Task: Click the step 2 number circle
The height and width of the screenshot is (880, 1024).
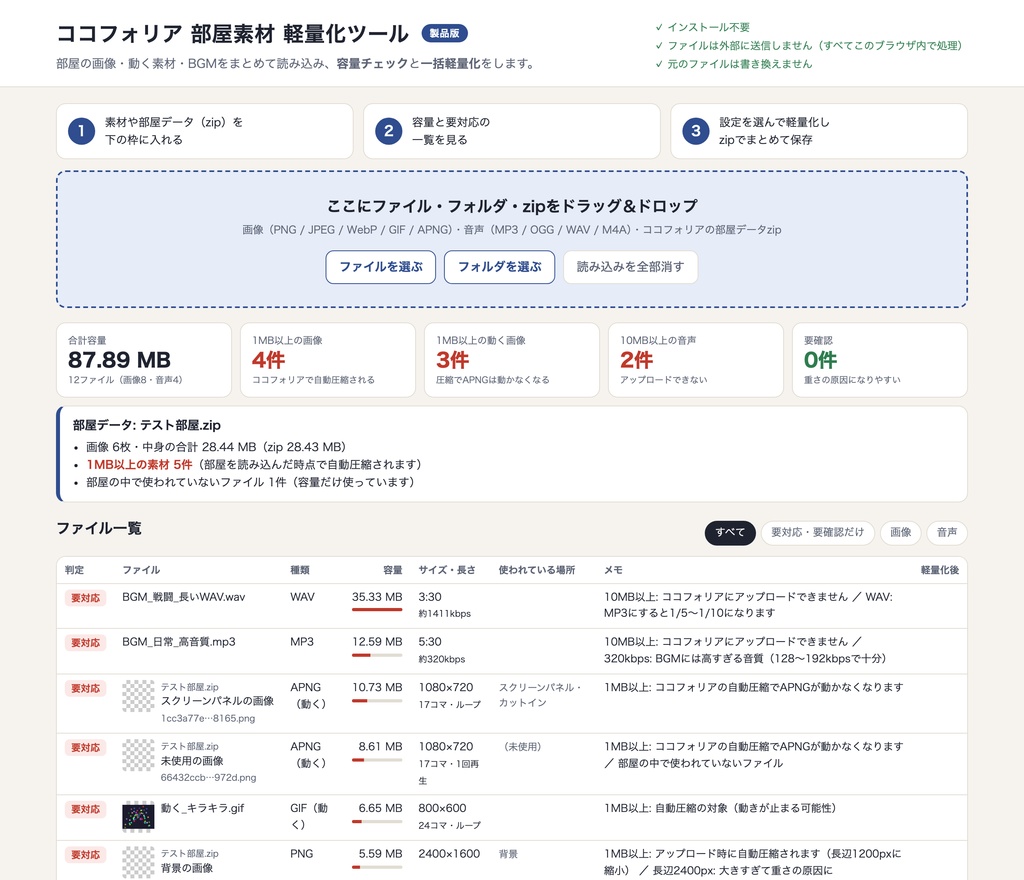Action: tap(389, 131)
